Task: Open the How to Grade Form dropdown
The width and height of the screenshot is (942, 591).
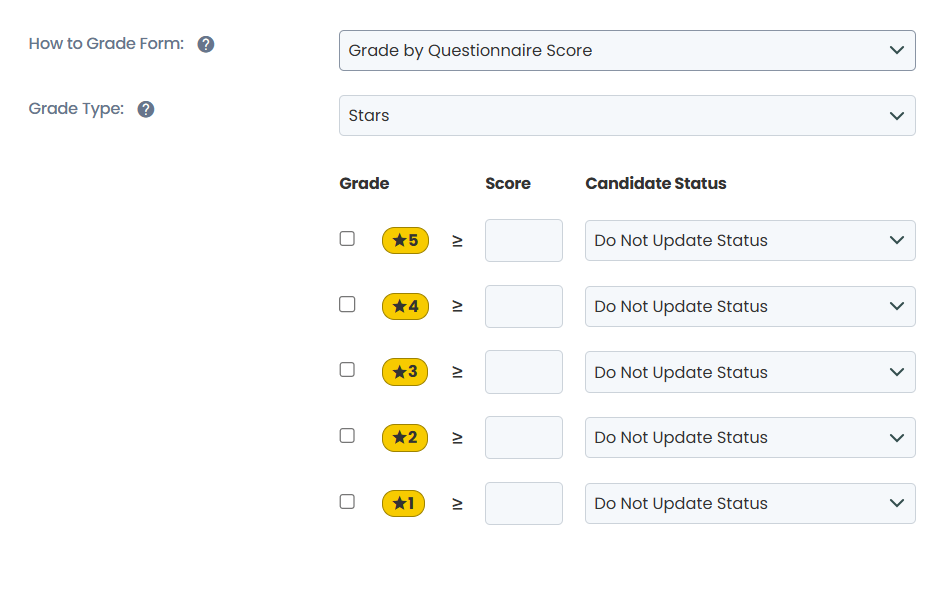Action: point(627,50)
